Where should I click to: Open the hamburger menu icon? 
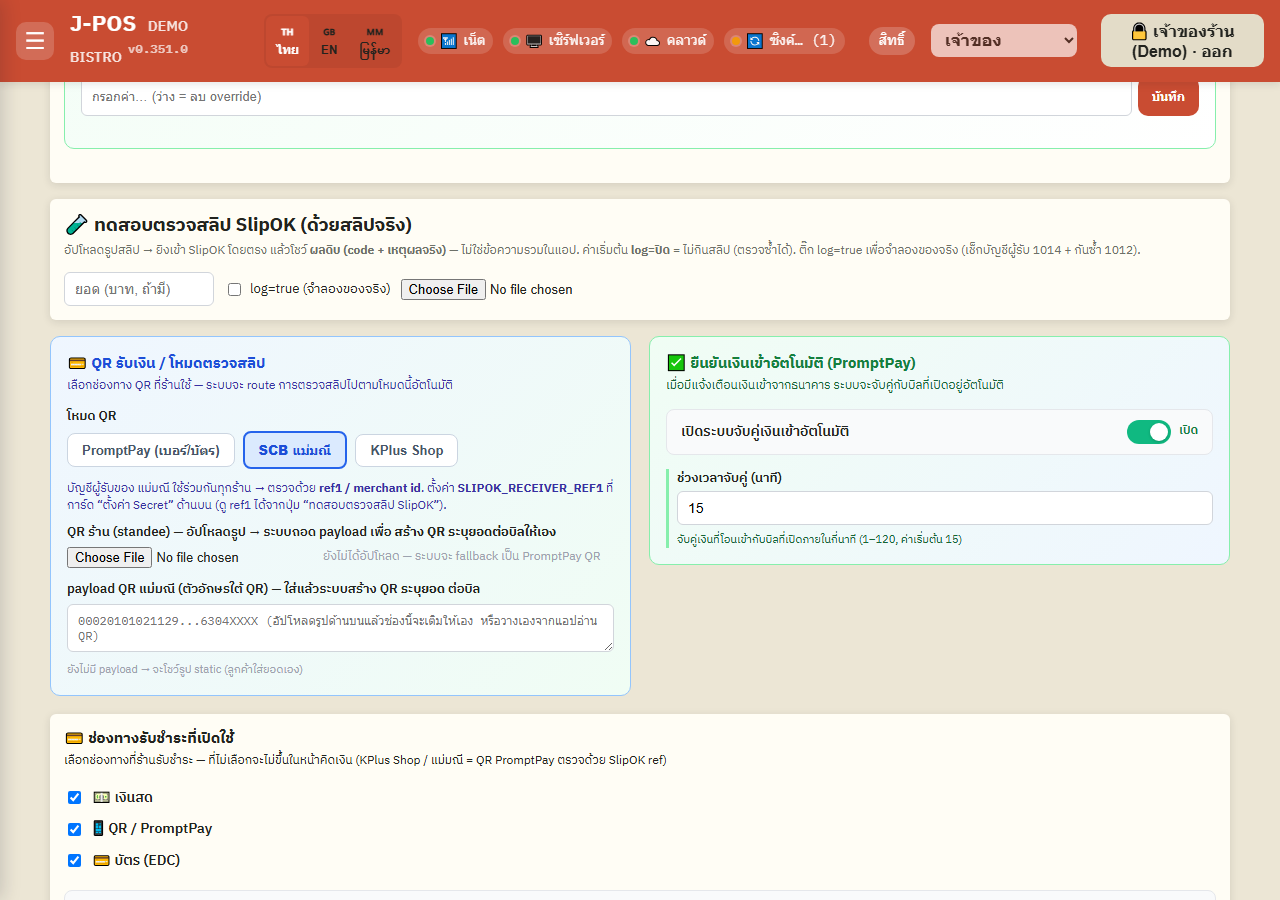[35, 41]
